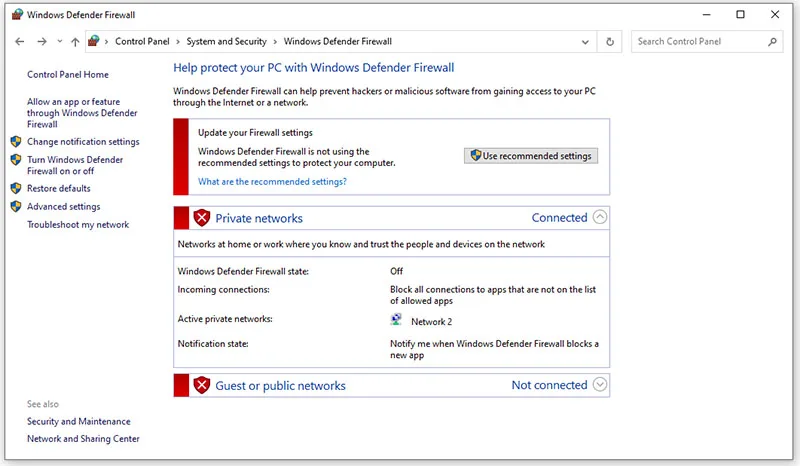Open Security and Maintenance link
Screen dimensions: 800x466
click(79, 422)
